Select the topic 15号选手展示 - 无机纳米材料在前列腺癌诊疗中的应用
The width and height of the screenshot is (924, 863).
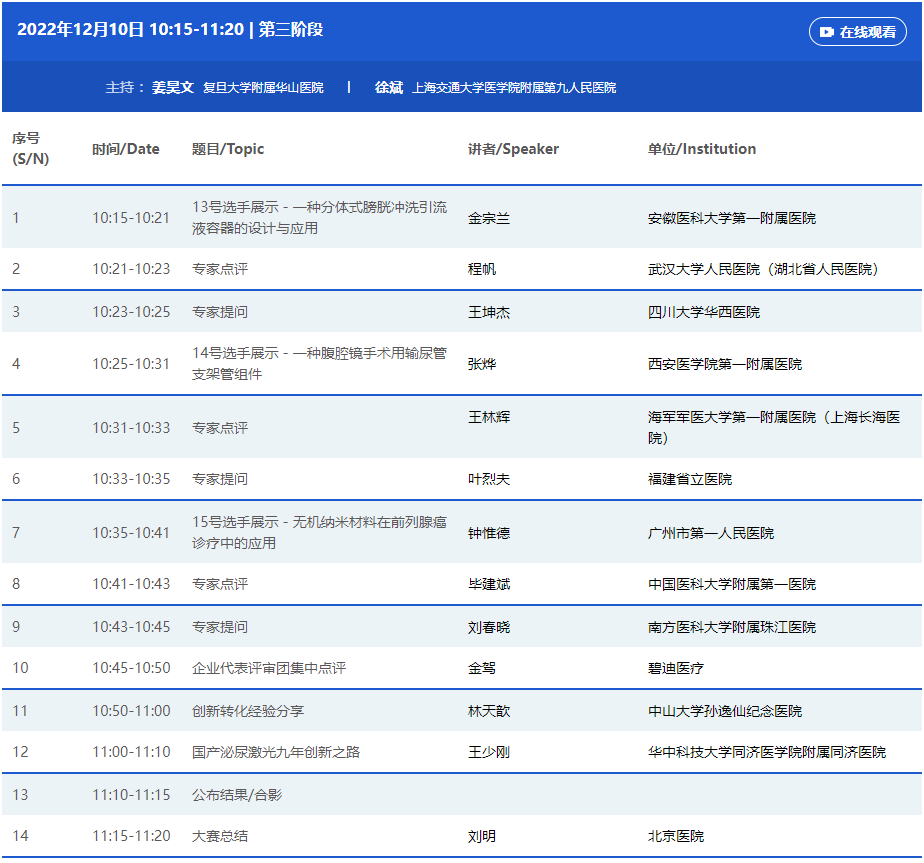pos(319,532)
